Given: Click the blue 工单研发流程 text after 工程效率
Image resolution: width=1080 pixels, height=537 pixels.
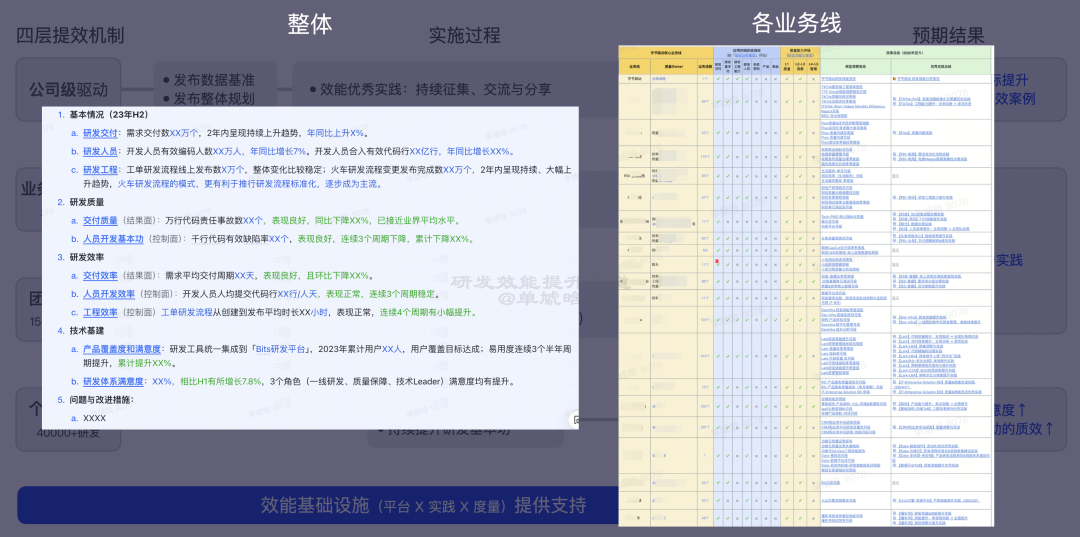Looking at the screenshot, I should coord(186,313).
